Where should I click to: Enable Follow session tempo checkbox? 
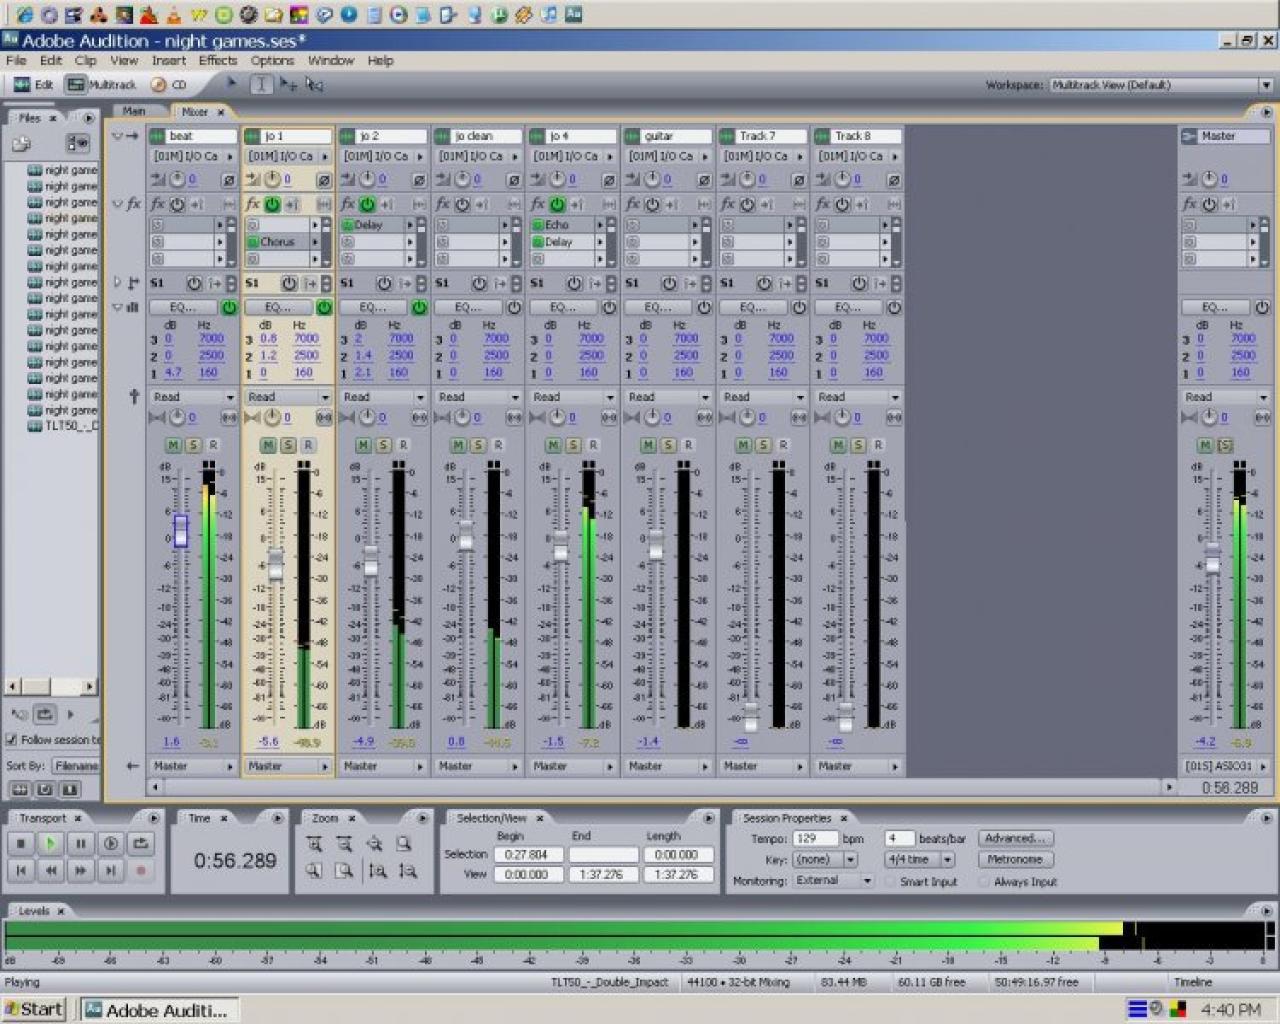(12, 740)
